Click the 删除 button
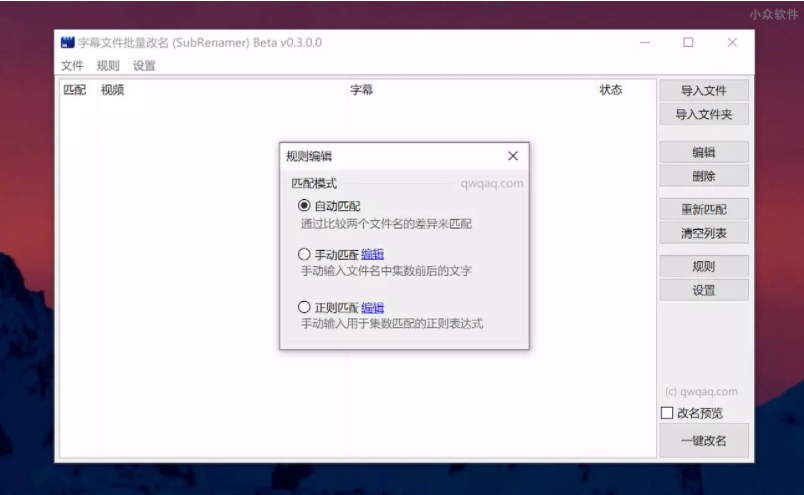Viewport: 804px width, 495px height. click(x=704, y=176)
